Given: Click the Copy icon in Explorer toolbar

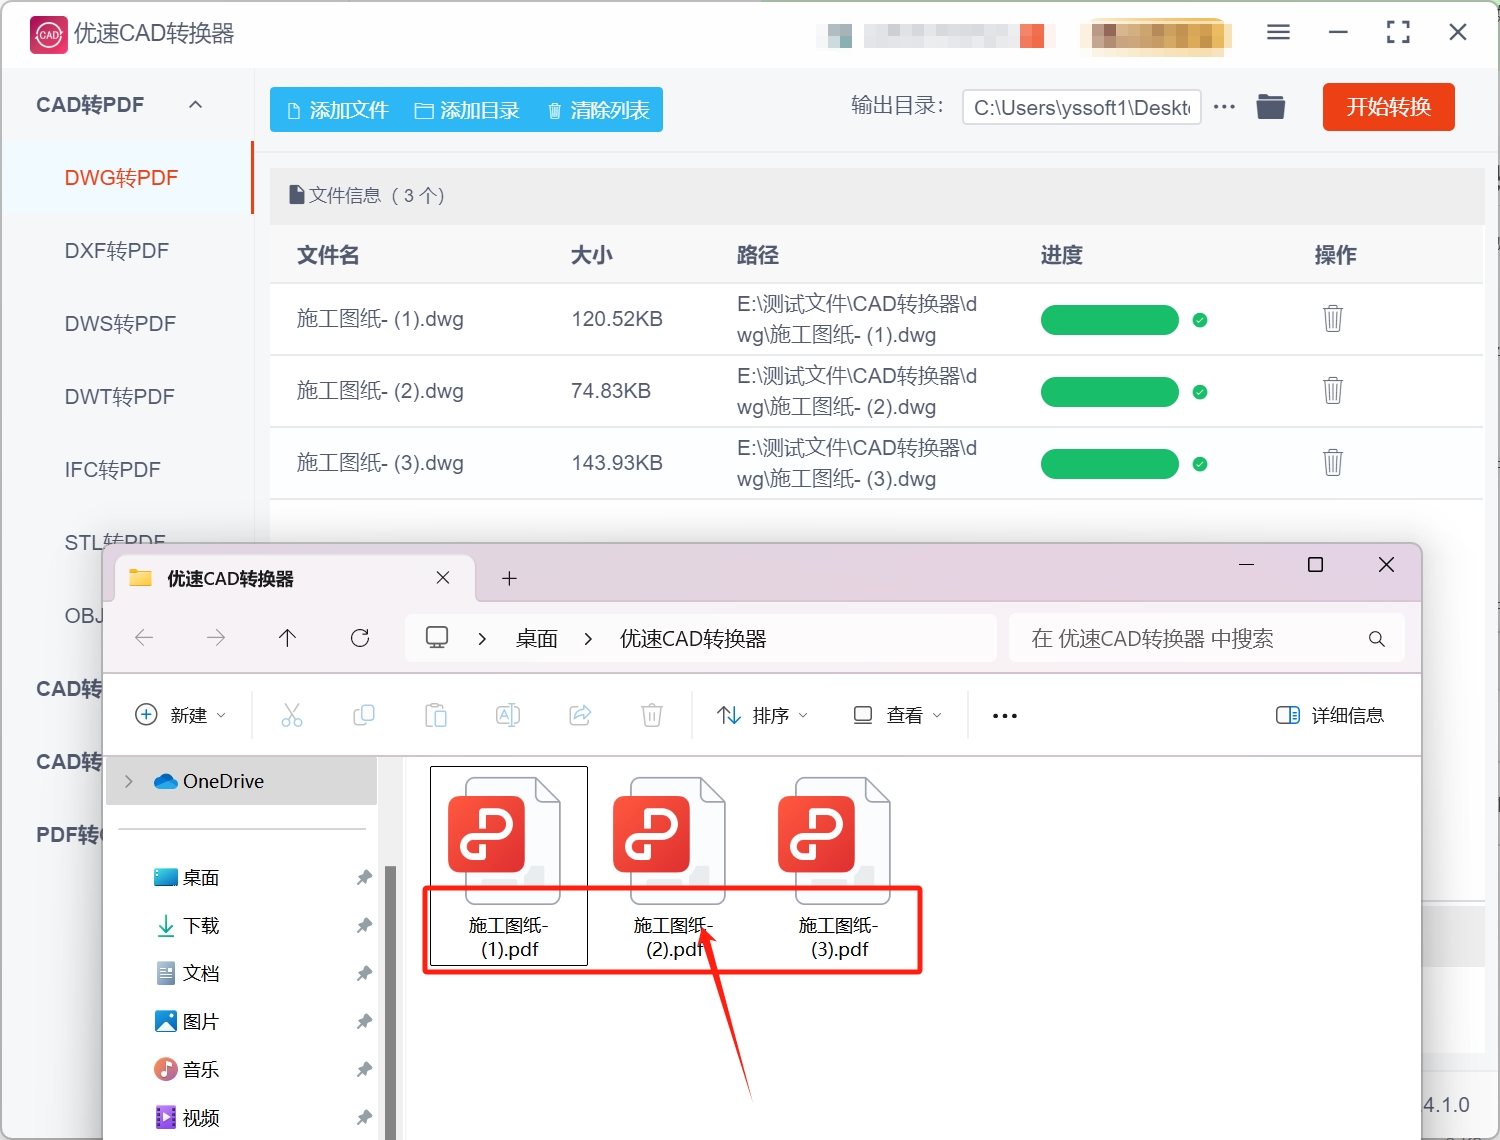Looking at the screenshot, I should click(x=364, y=715).
